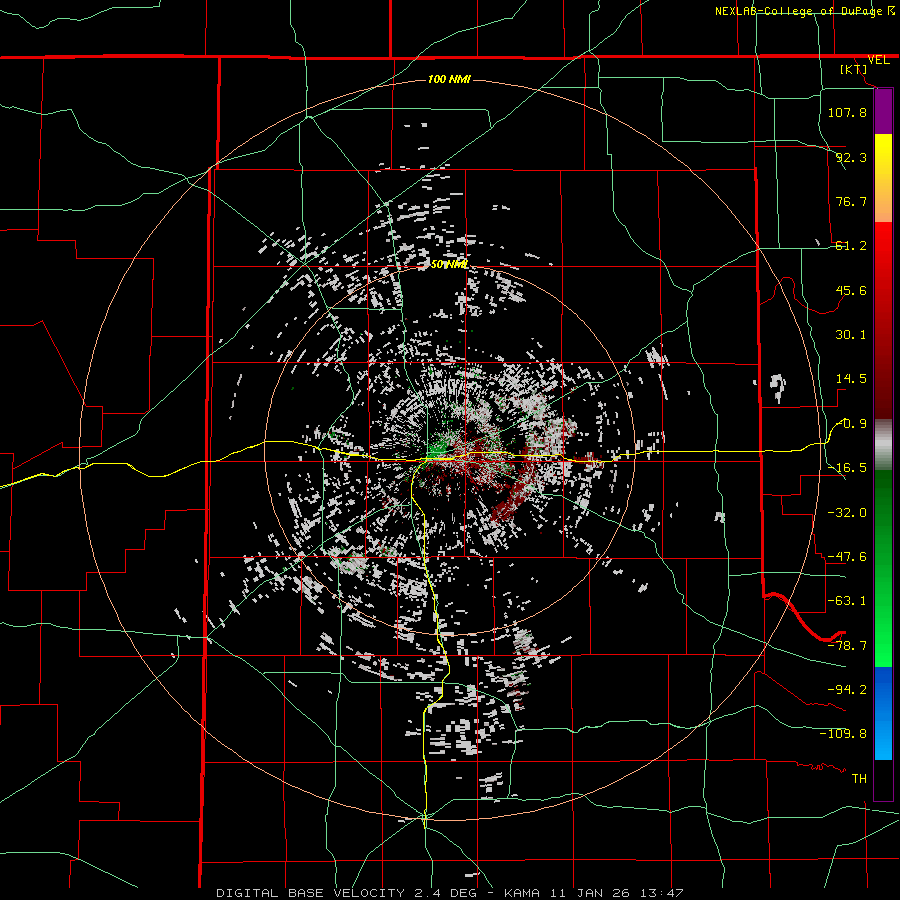Click the Digital Base Velocity KAMA caption
This screenshot has height=900, width=900.
[449, 893]
